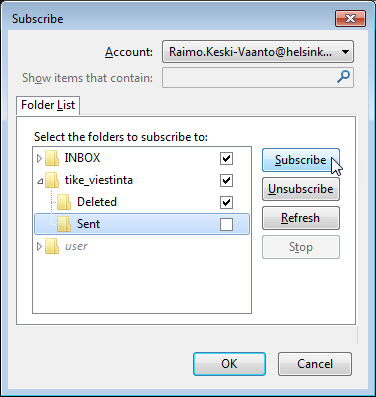Confirm with the OK button
This screenshot has width=376, height=397.
229,364
